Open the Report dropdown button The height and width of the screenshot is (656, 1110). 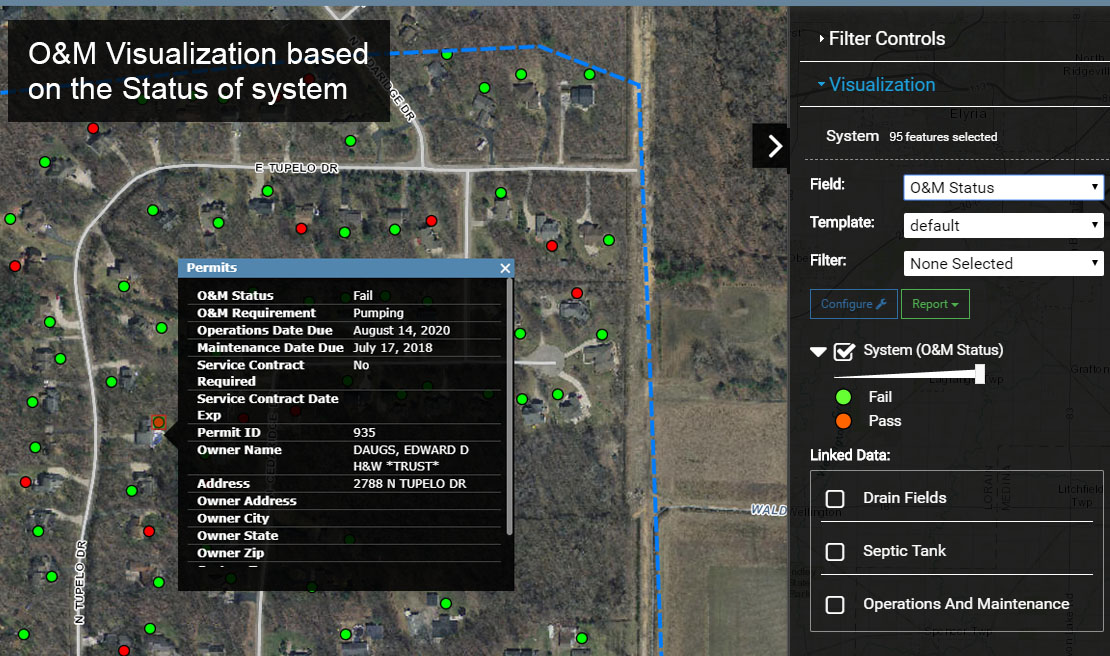point(934,304)
